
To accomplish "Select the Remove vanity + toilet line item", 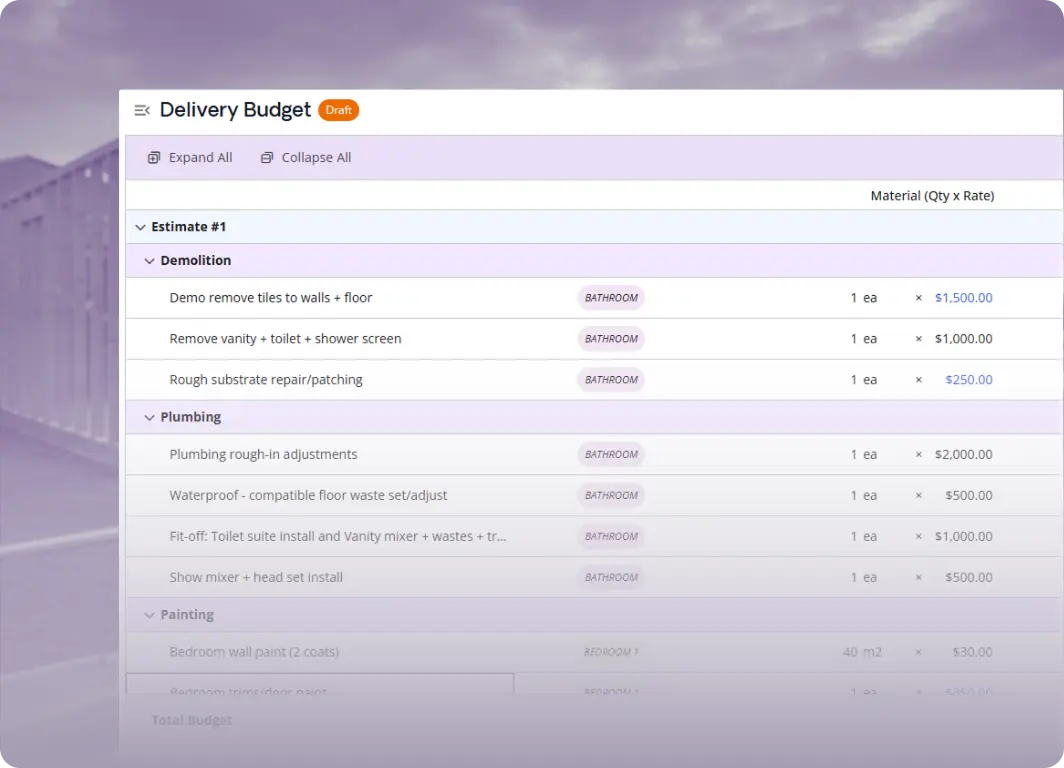I will pos(286,338).
